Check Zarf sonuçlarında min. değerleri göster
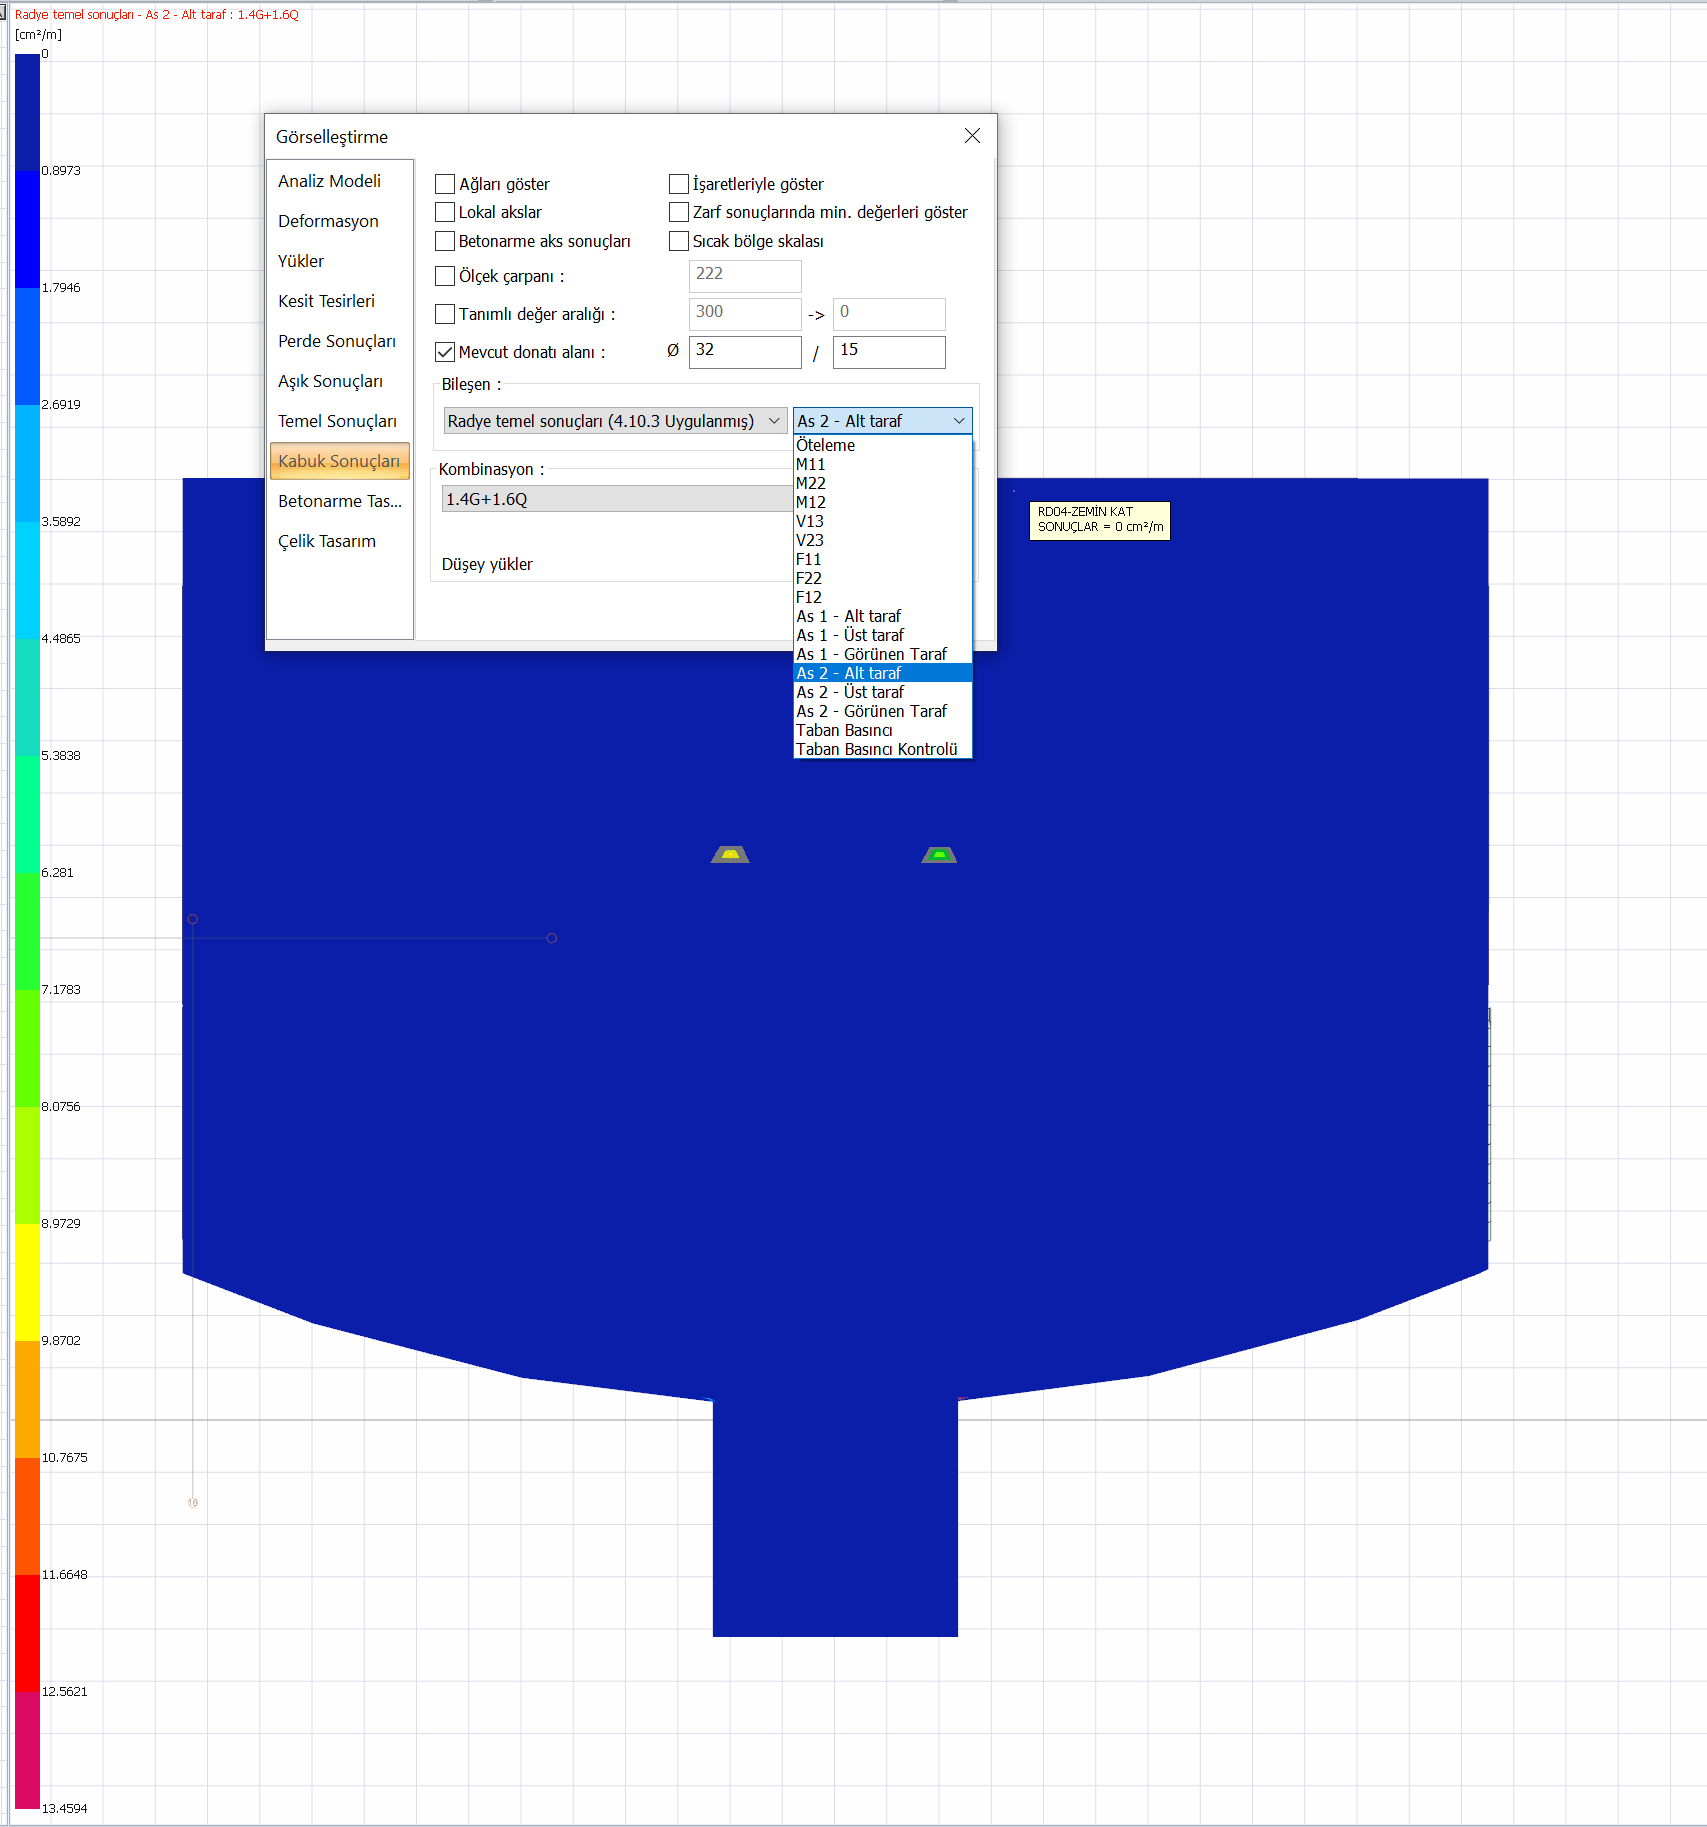Image resolution: width=1707 pixels, height=1827 pixels. (679, 212)
